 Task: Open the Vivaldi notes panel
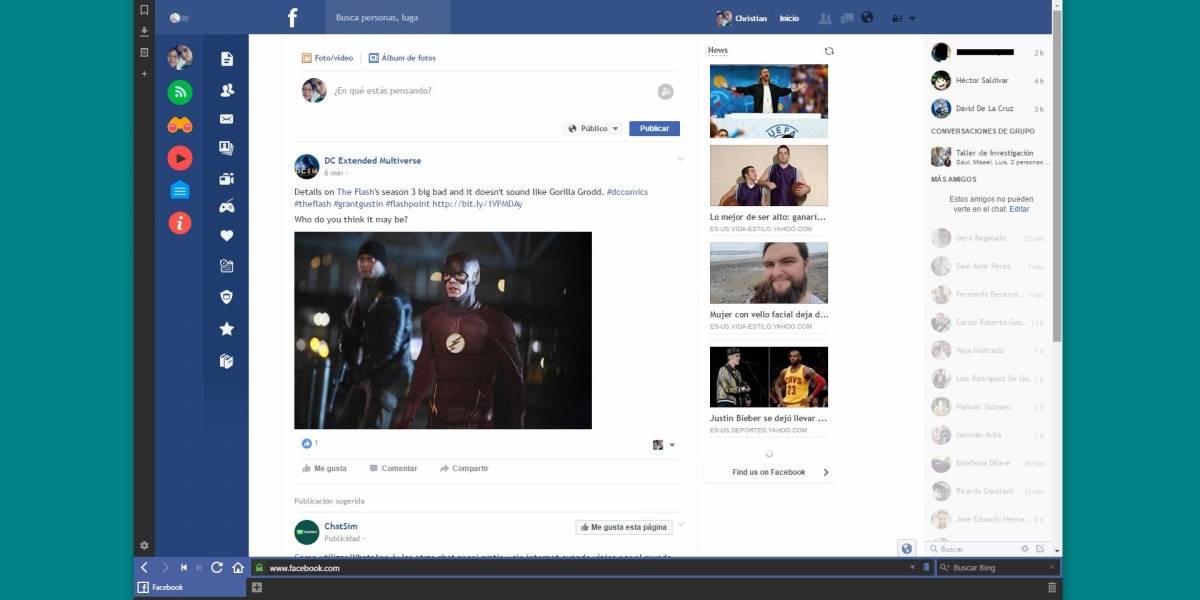[144, 52]
